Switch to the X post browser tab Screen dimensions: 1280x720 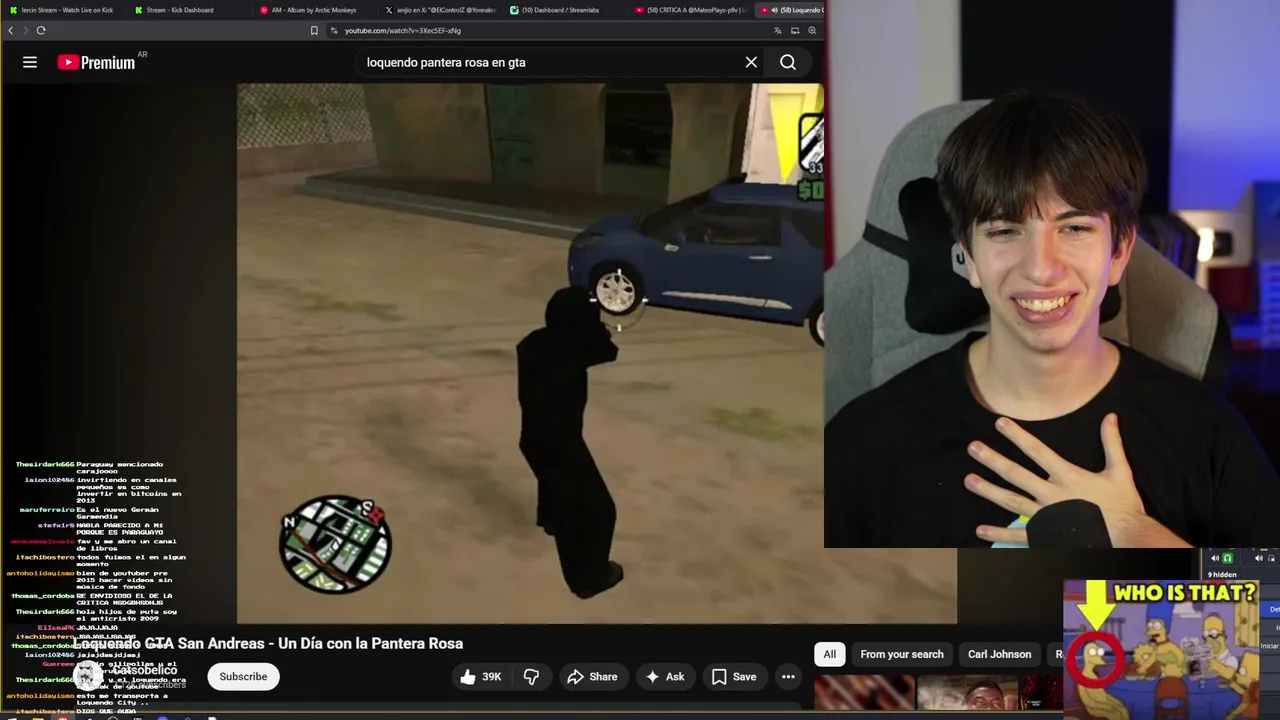(440, 10)
